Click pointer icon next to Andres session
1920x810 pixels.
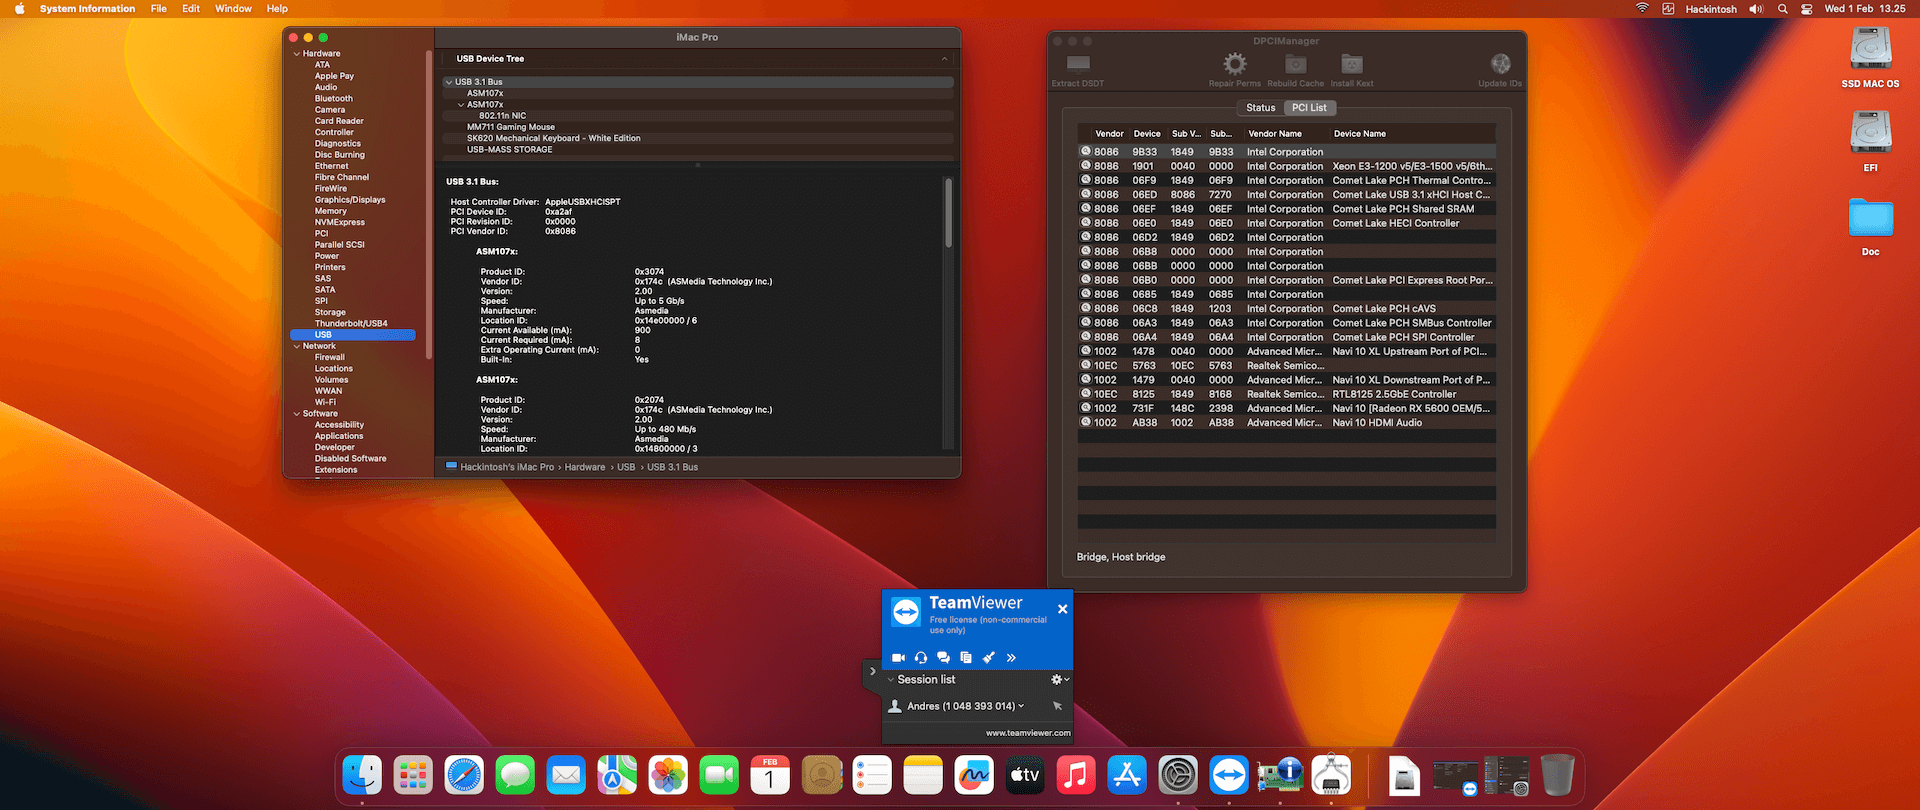pos(1057,706)
